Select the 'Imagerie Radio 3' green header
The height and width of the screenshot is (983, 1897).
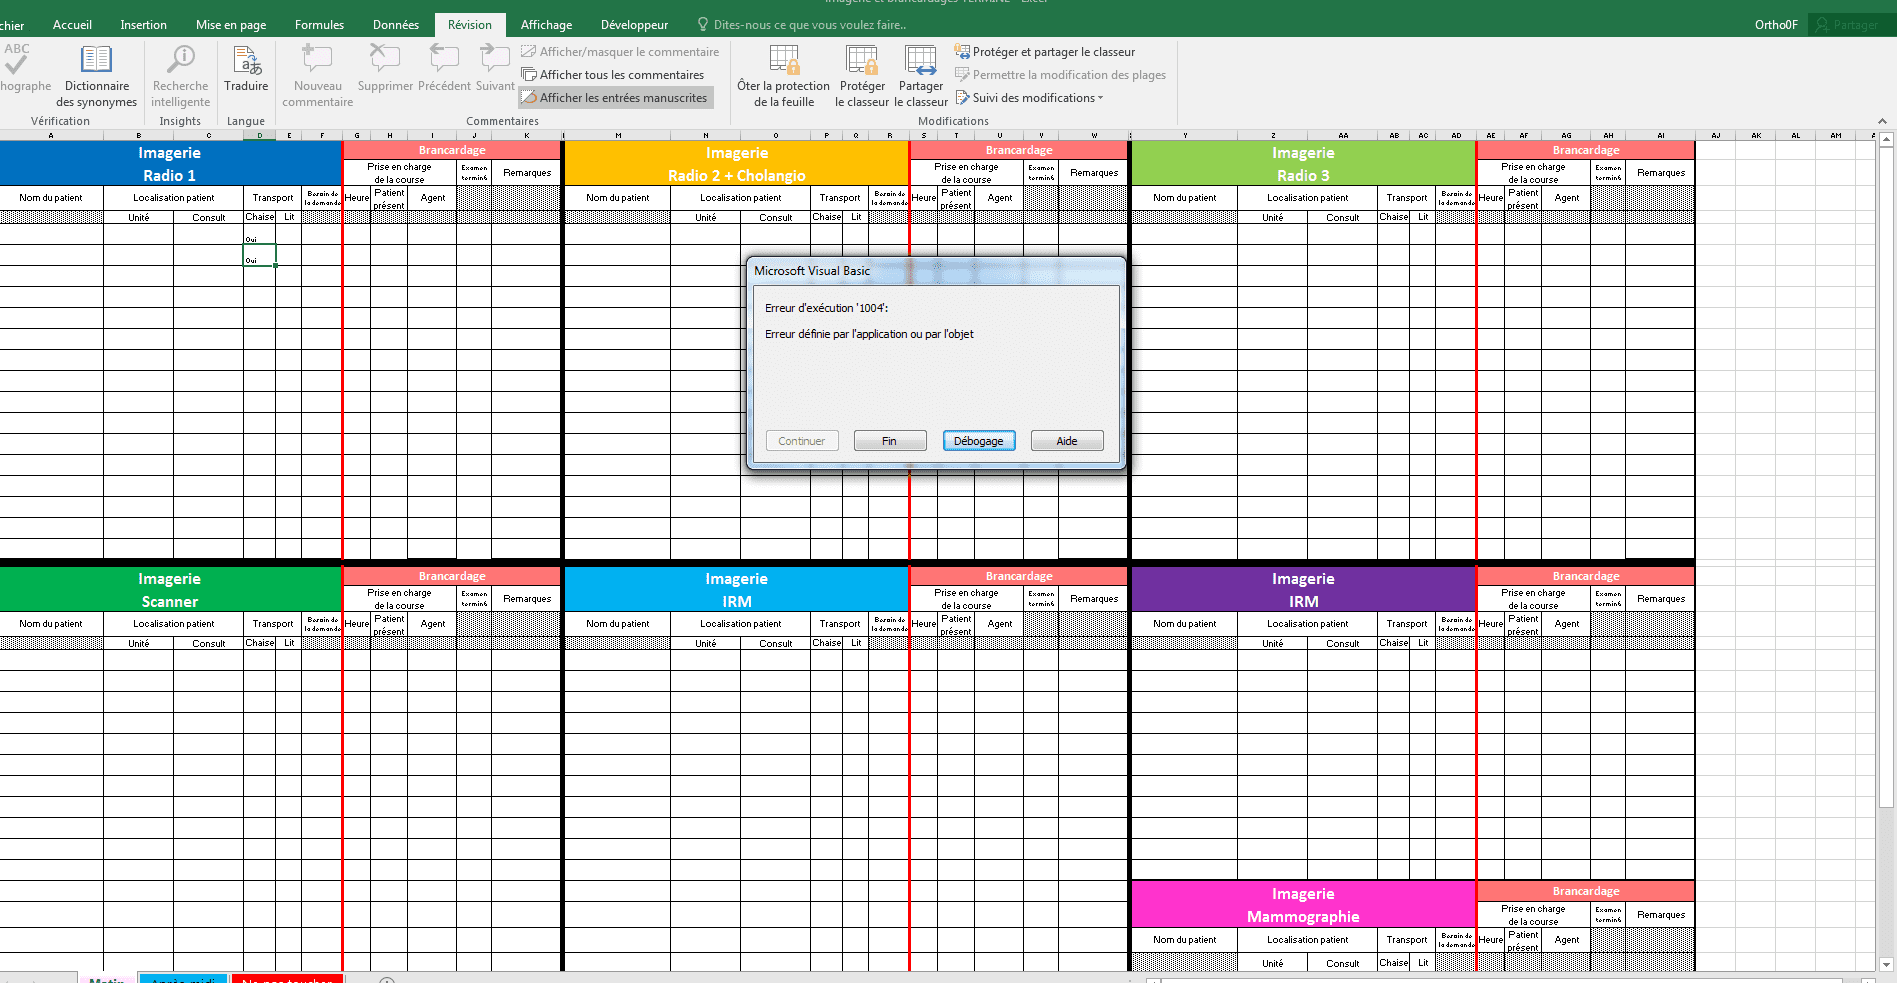(1303, 164)
